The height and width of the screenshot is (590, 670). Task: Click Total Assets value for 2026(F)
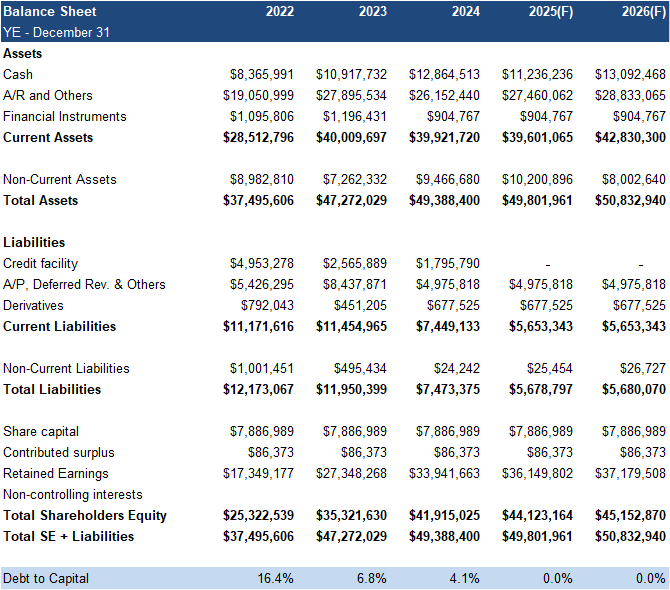tap(630, 200)
